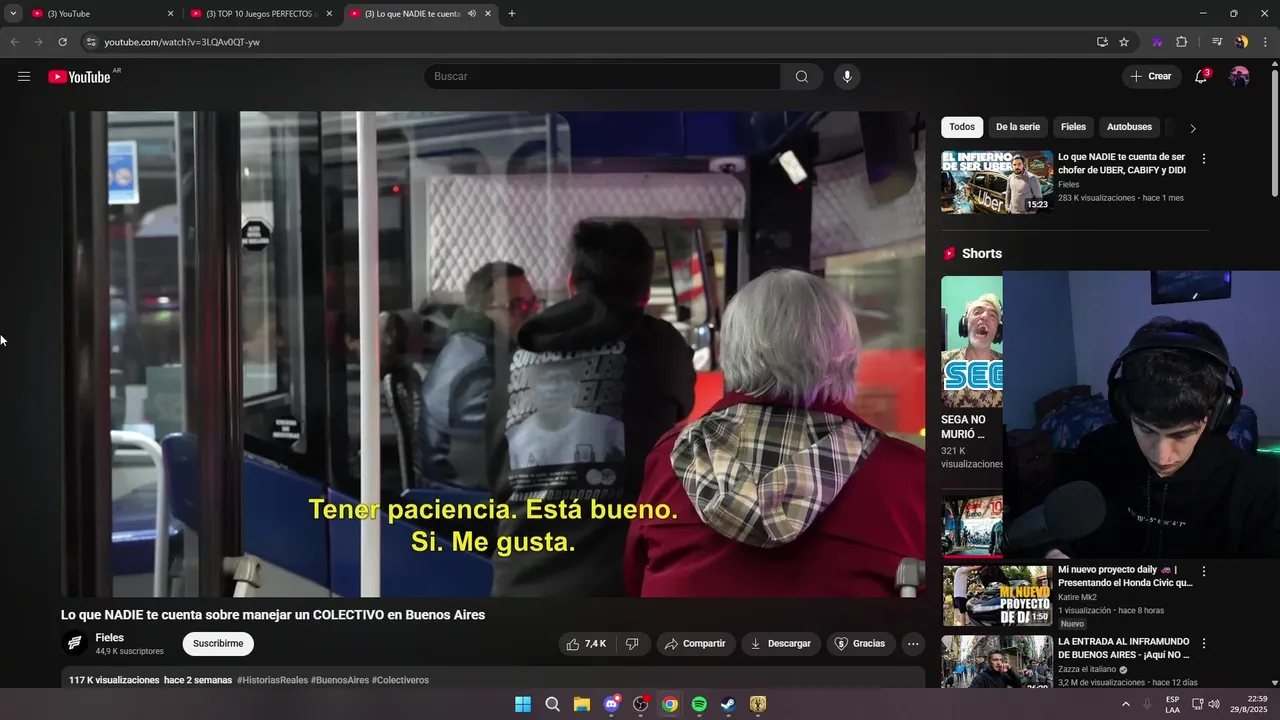Click the #Colectiveros hashtag

(x=400, y=680)
